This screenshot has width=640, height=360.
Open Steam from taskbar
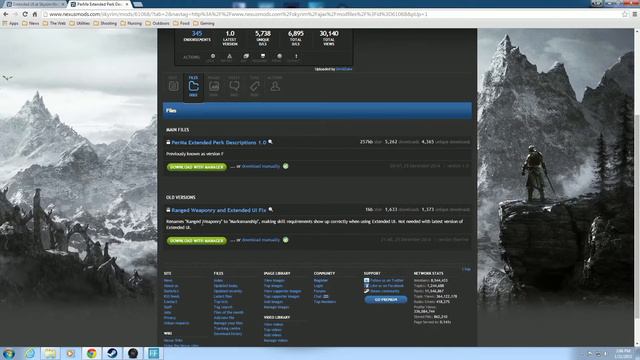click(112, 353)
